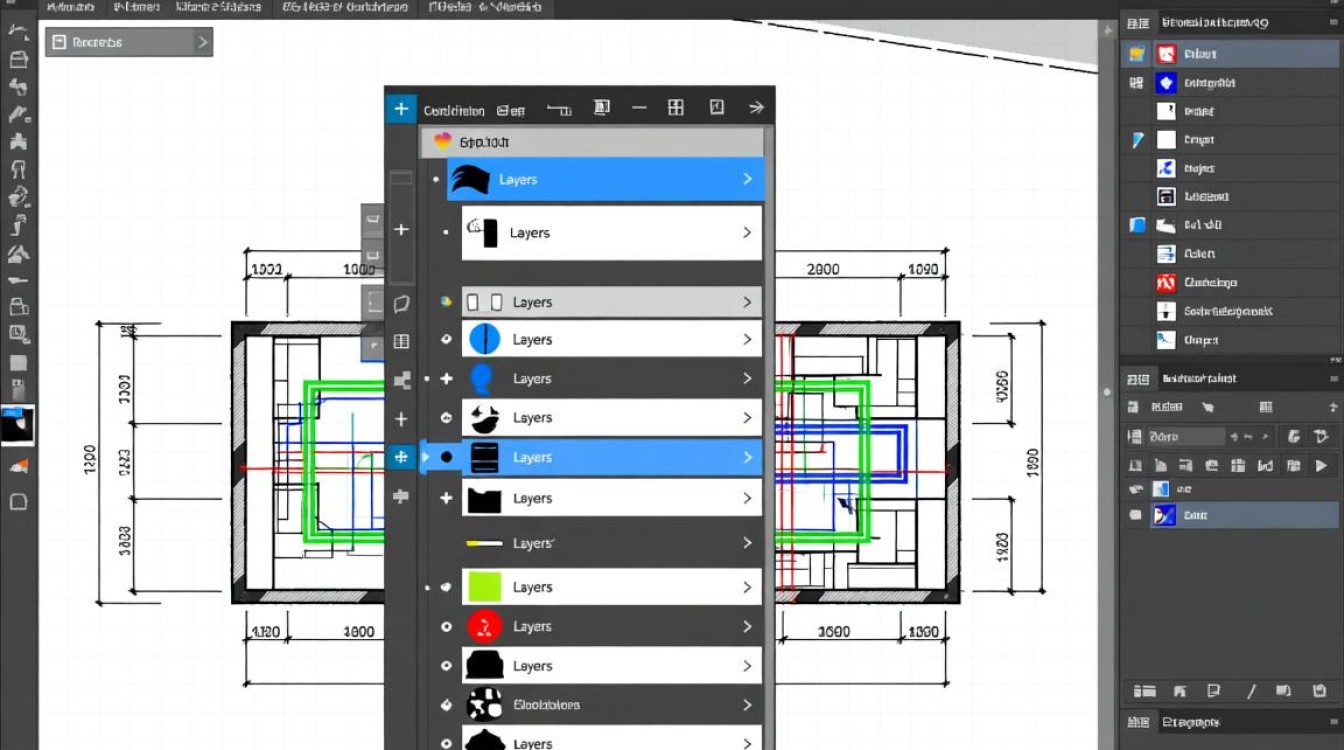Select the heart-icon header row in layers popup
The image size is (1344, 750).
point(593,142)
